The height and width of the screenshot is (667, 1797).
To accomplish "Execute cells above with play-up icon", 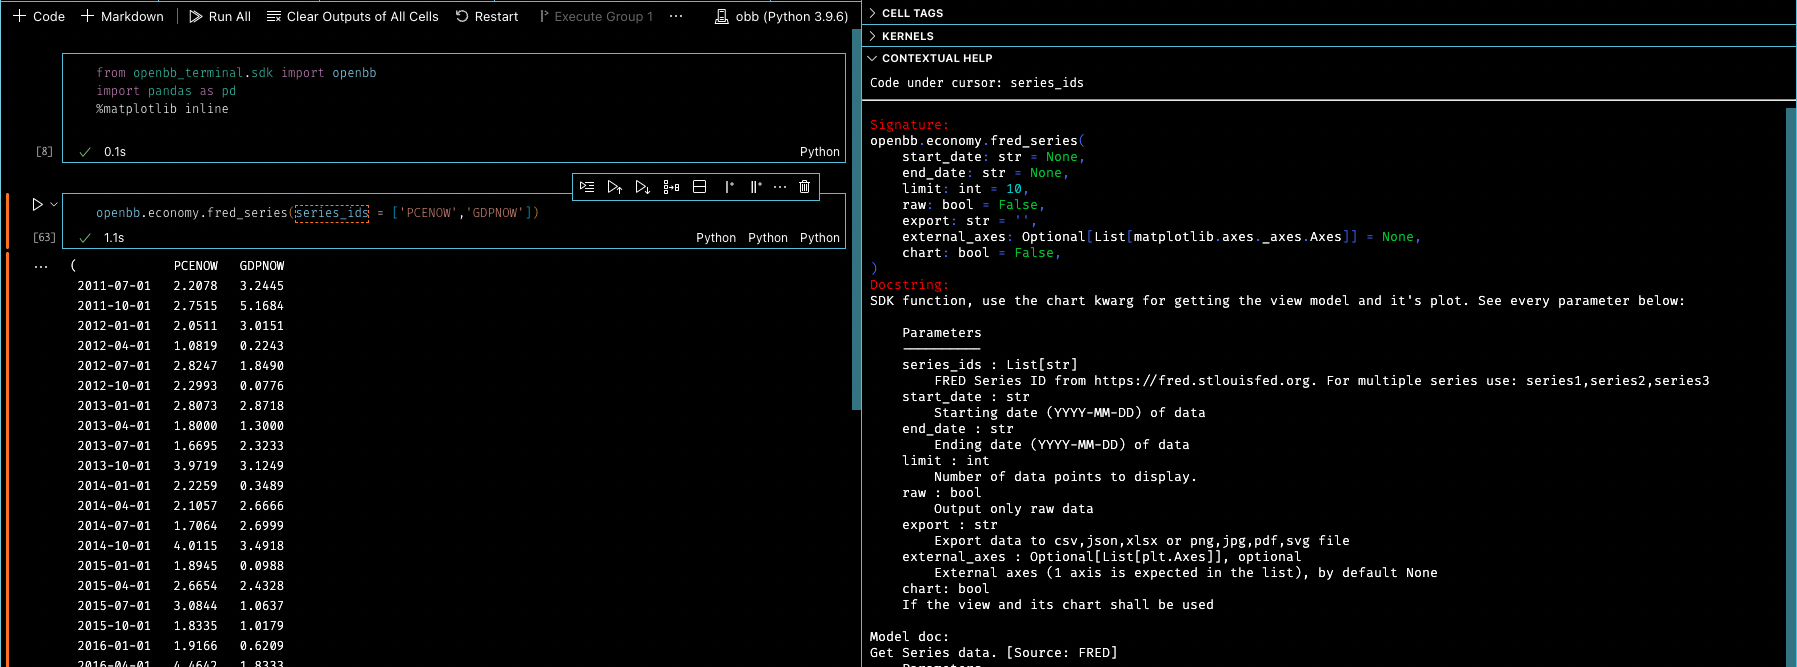I will point(615,187).
